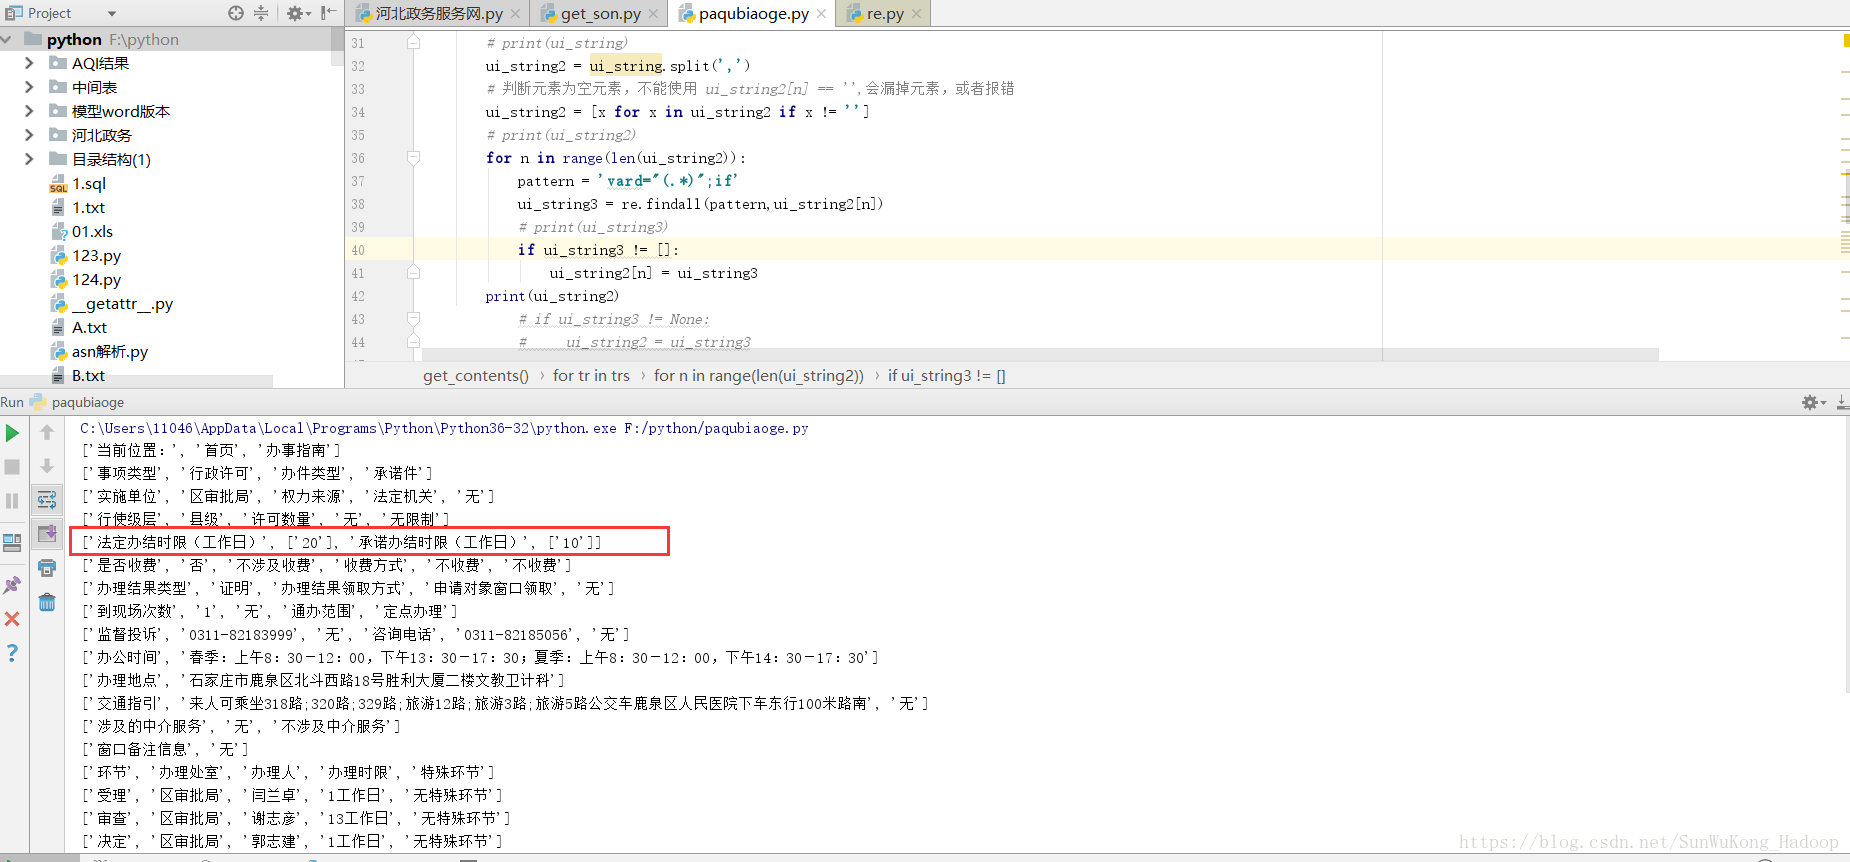This screenshot has width=1850, height=862.
Task: Fold the for loop at line 36
Action: (x=413, y=158)
